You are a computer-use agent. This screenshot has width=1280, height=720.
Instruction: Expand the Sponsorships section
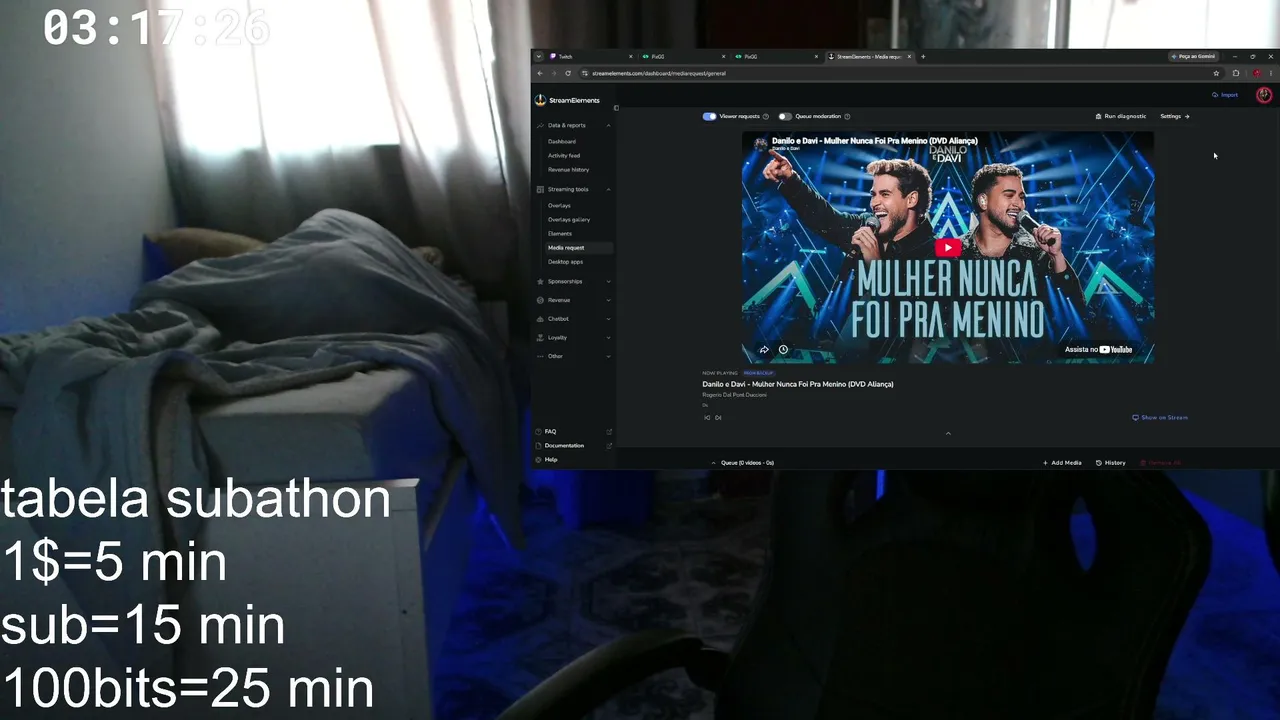click(x=574, y=281)
